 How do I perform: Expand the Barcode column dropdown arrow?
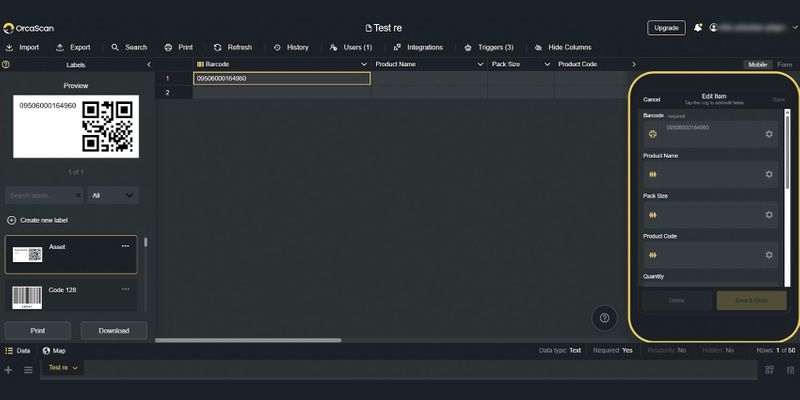pyautogui.click(x=363, y=64)
